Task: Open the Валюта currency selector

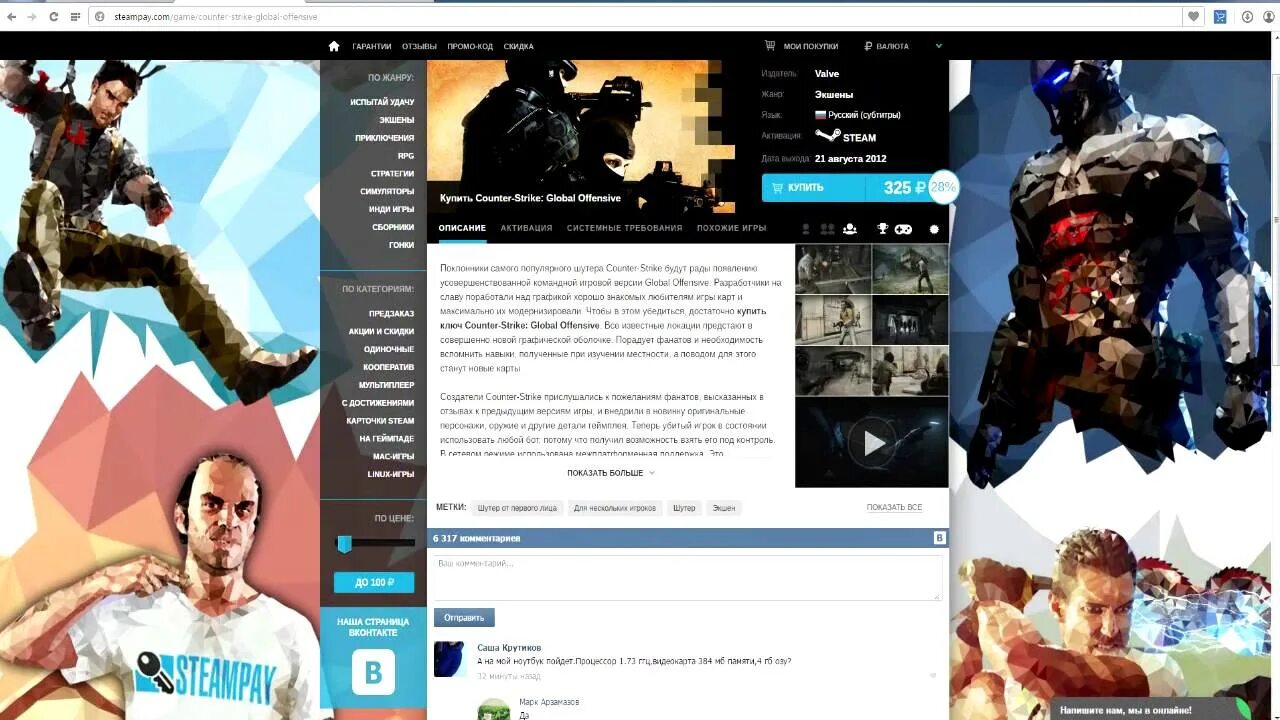Action: (x=885, y=46)
